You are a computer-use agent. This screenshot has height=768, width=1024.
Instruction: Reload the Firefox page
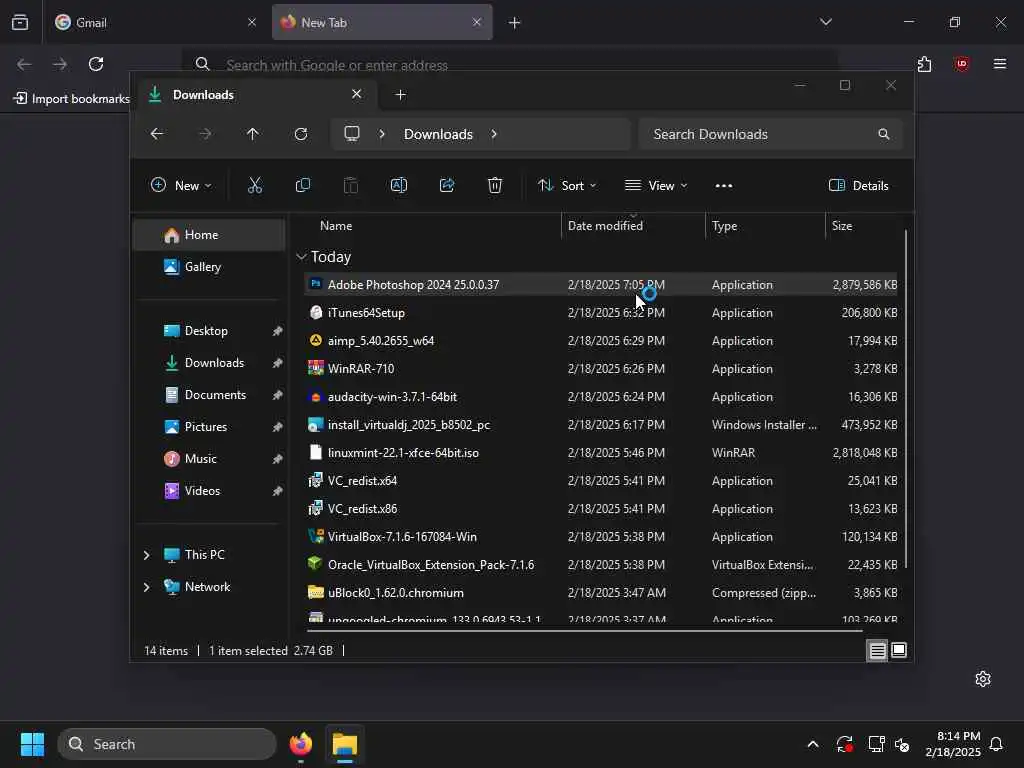click(x=96, y=64)
